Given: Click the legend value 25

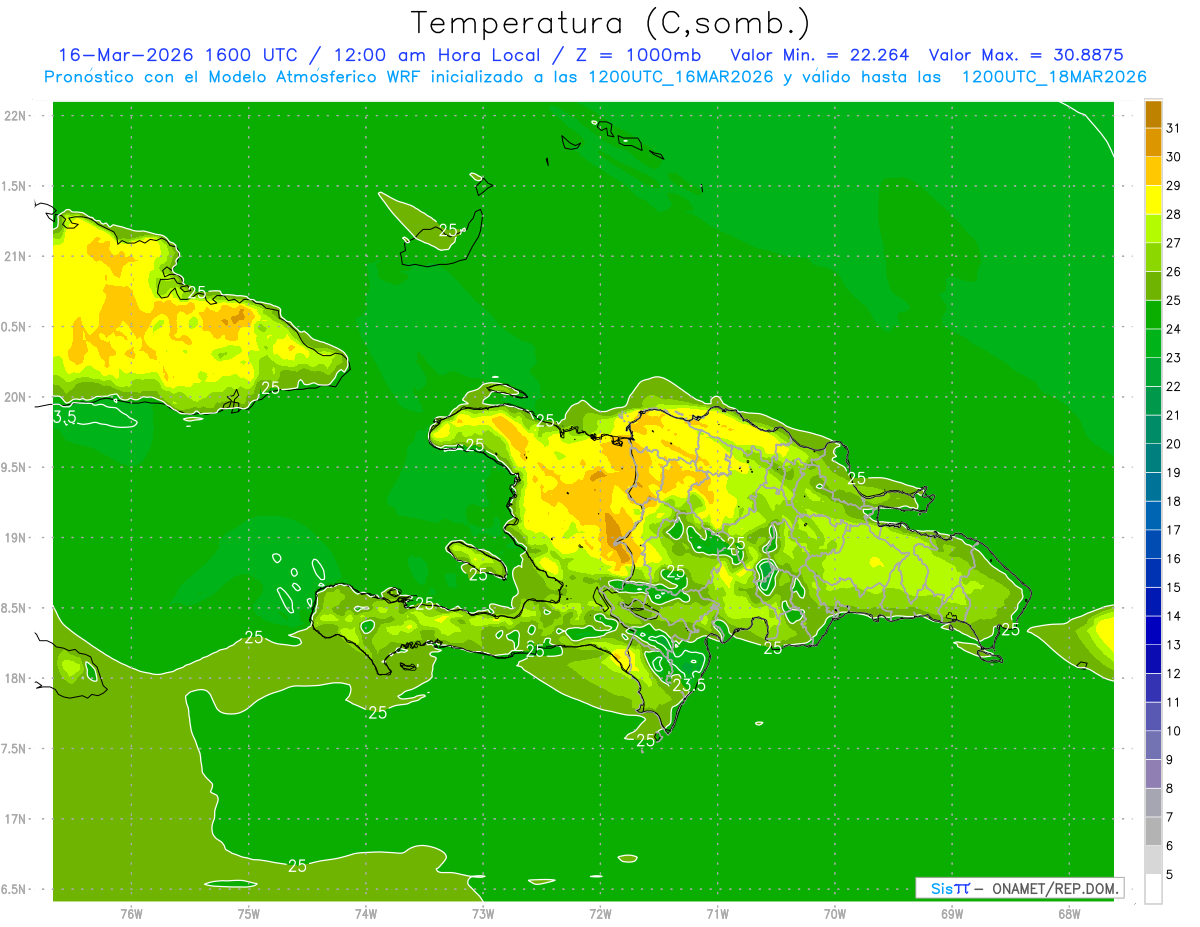Looking at the screenshot, I should coord(1174,300).
